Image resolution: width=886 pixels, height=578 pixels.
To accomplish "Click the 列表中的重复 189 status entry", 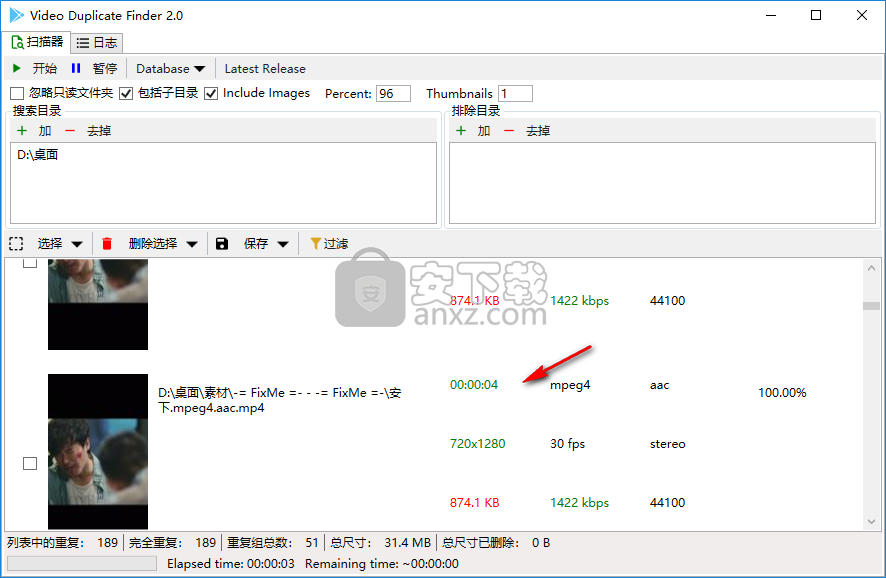I will click(62, 542).
